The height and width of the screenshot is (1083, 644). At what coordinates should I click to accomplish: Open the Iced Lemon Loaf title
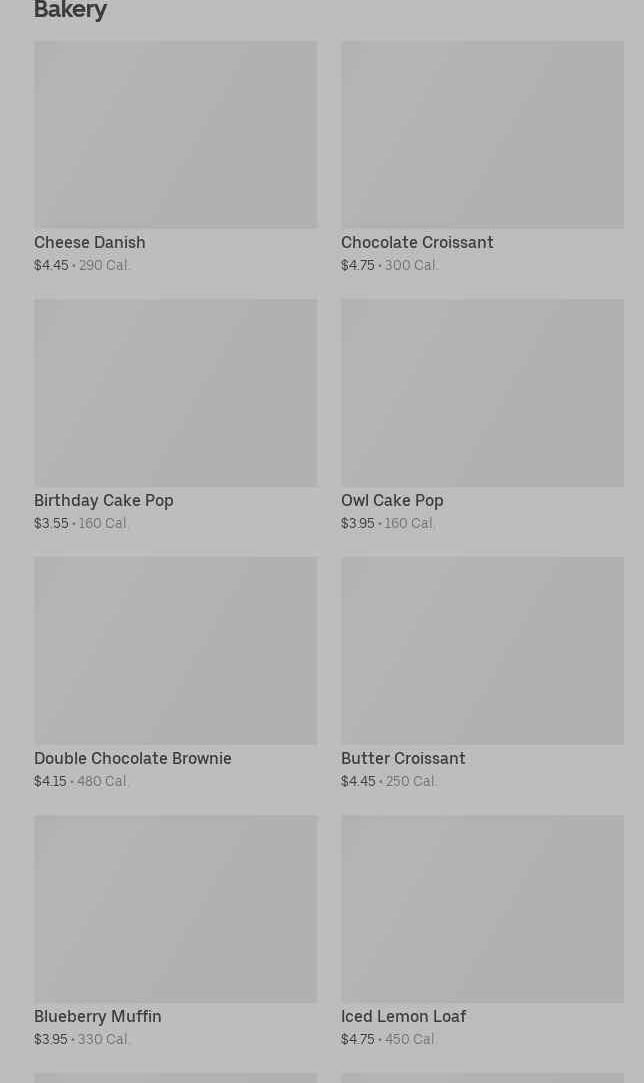tap(403, 1017)
